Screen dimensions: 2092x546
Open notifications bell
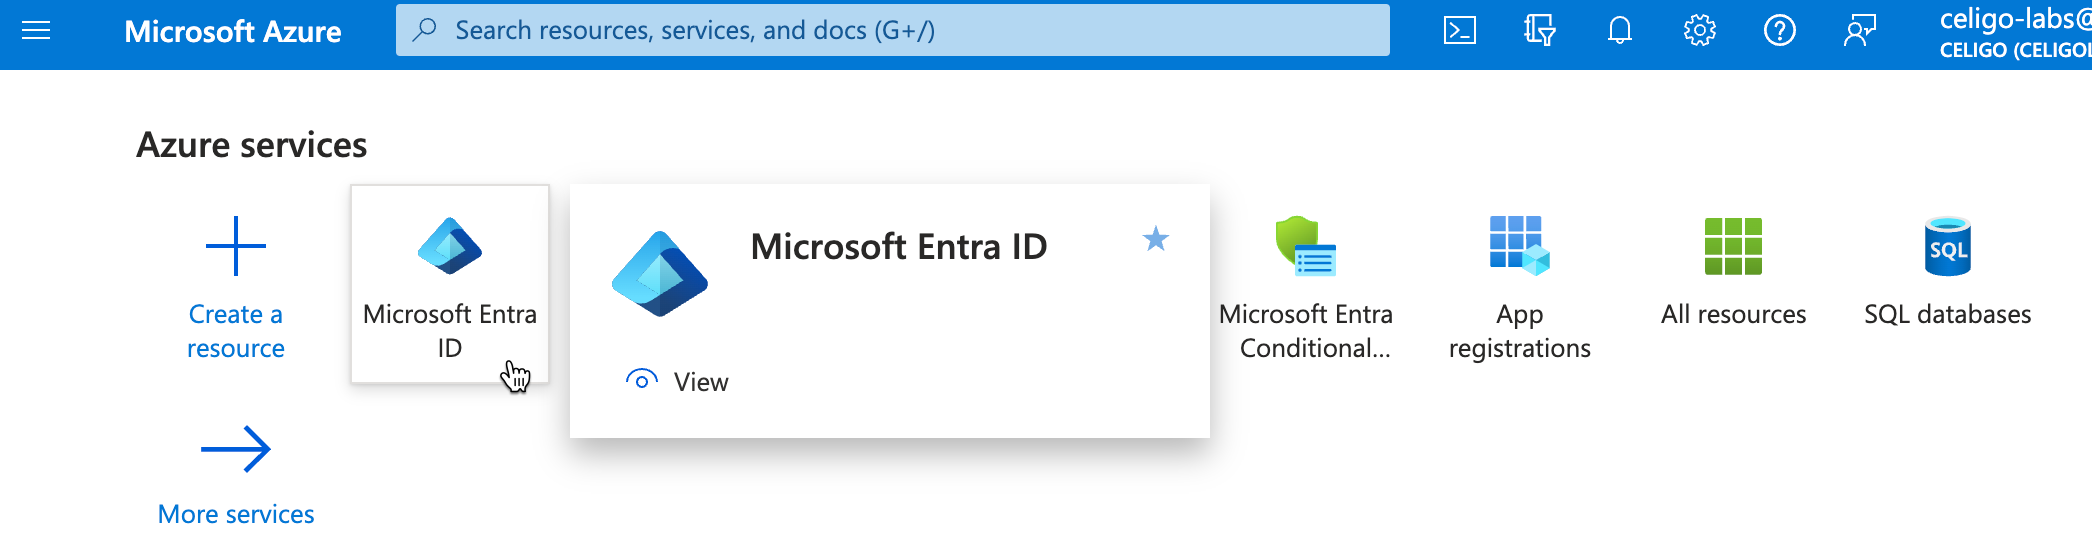point(1620,31)
